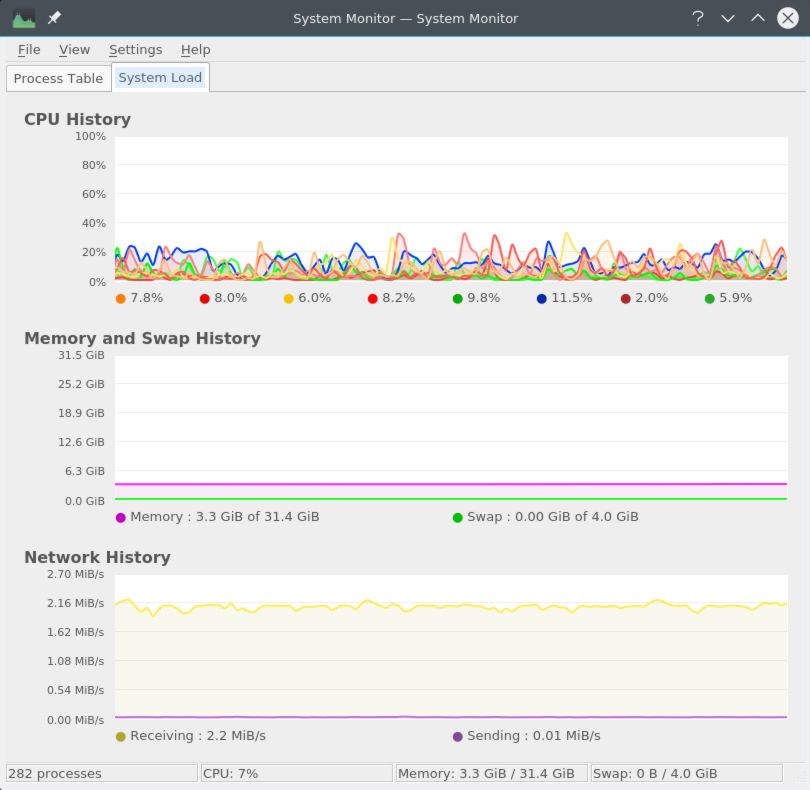Image resolution: width=810 pixels, height=790 pixels.
Task: Select the System Load tab
Action: (x=160, y=78)
